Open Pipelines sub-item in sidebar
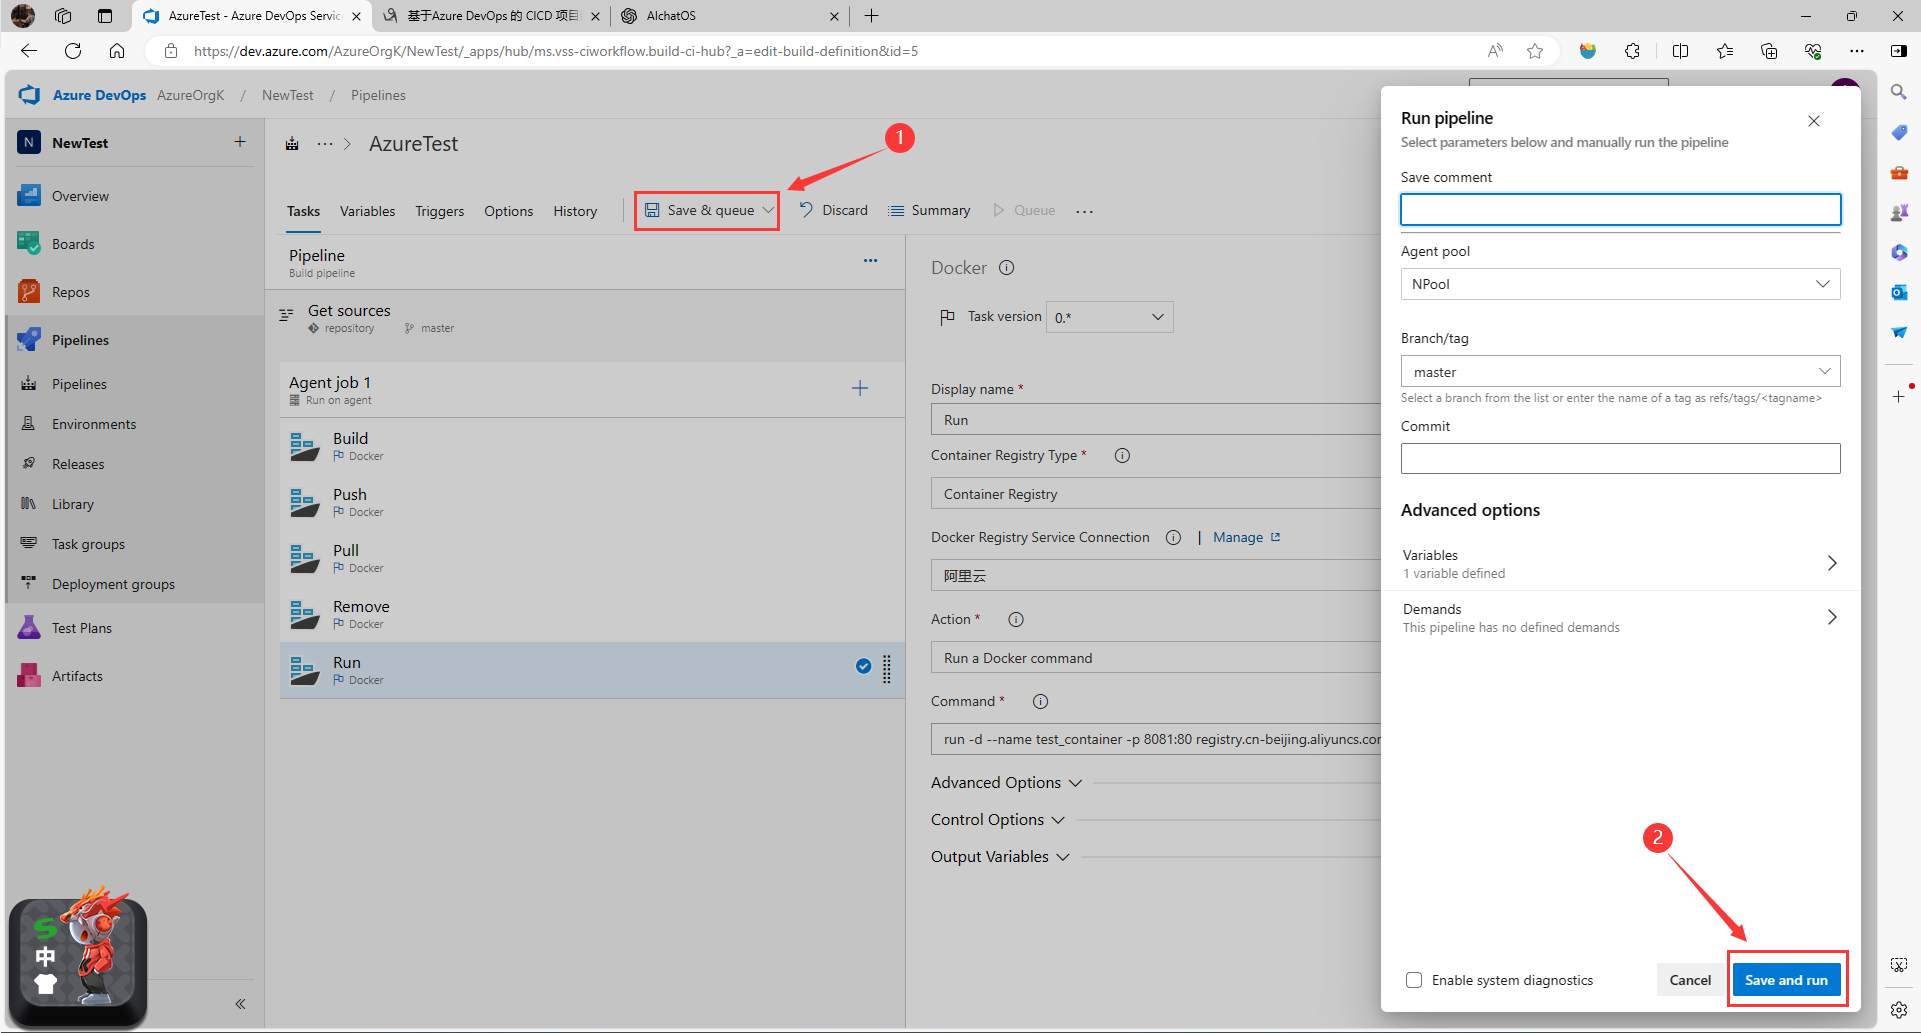Viewport: 1921px width, 1033px height. point(79,384)
